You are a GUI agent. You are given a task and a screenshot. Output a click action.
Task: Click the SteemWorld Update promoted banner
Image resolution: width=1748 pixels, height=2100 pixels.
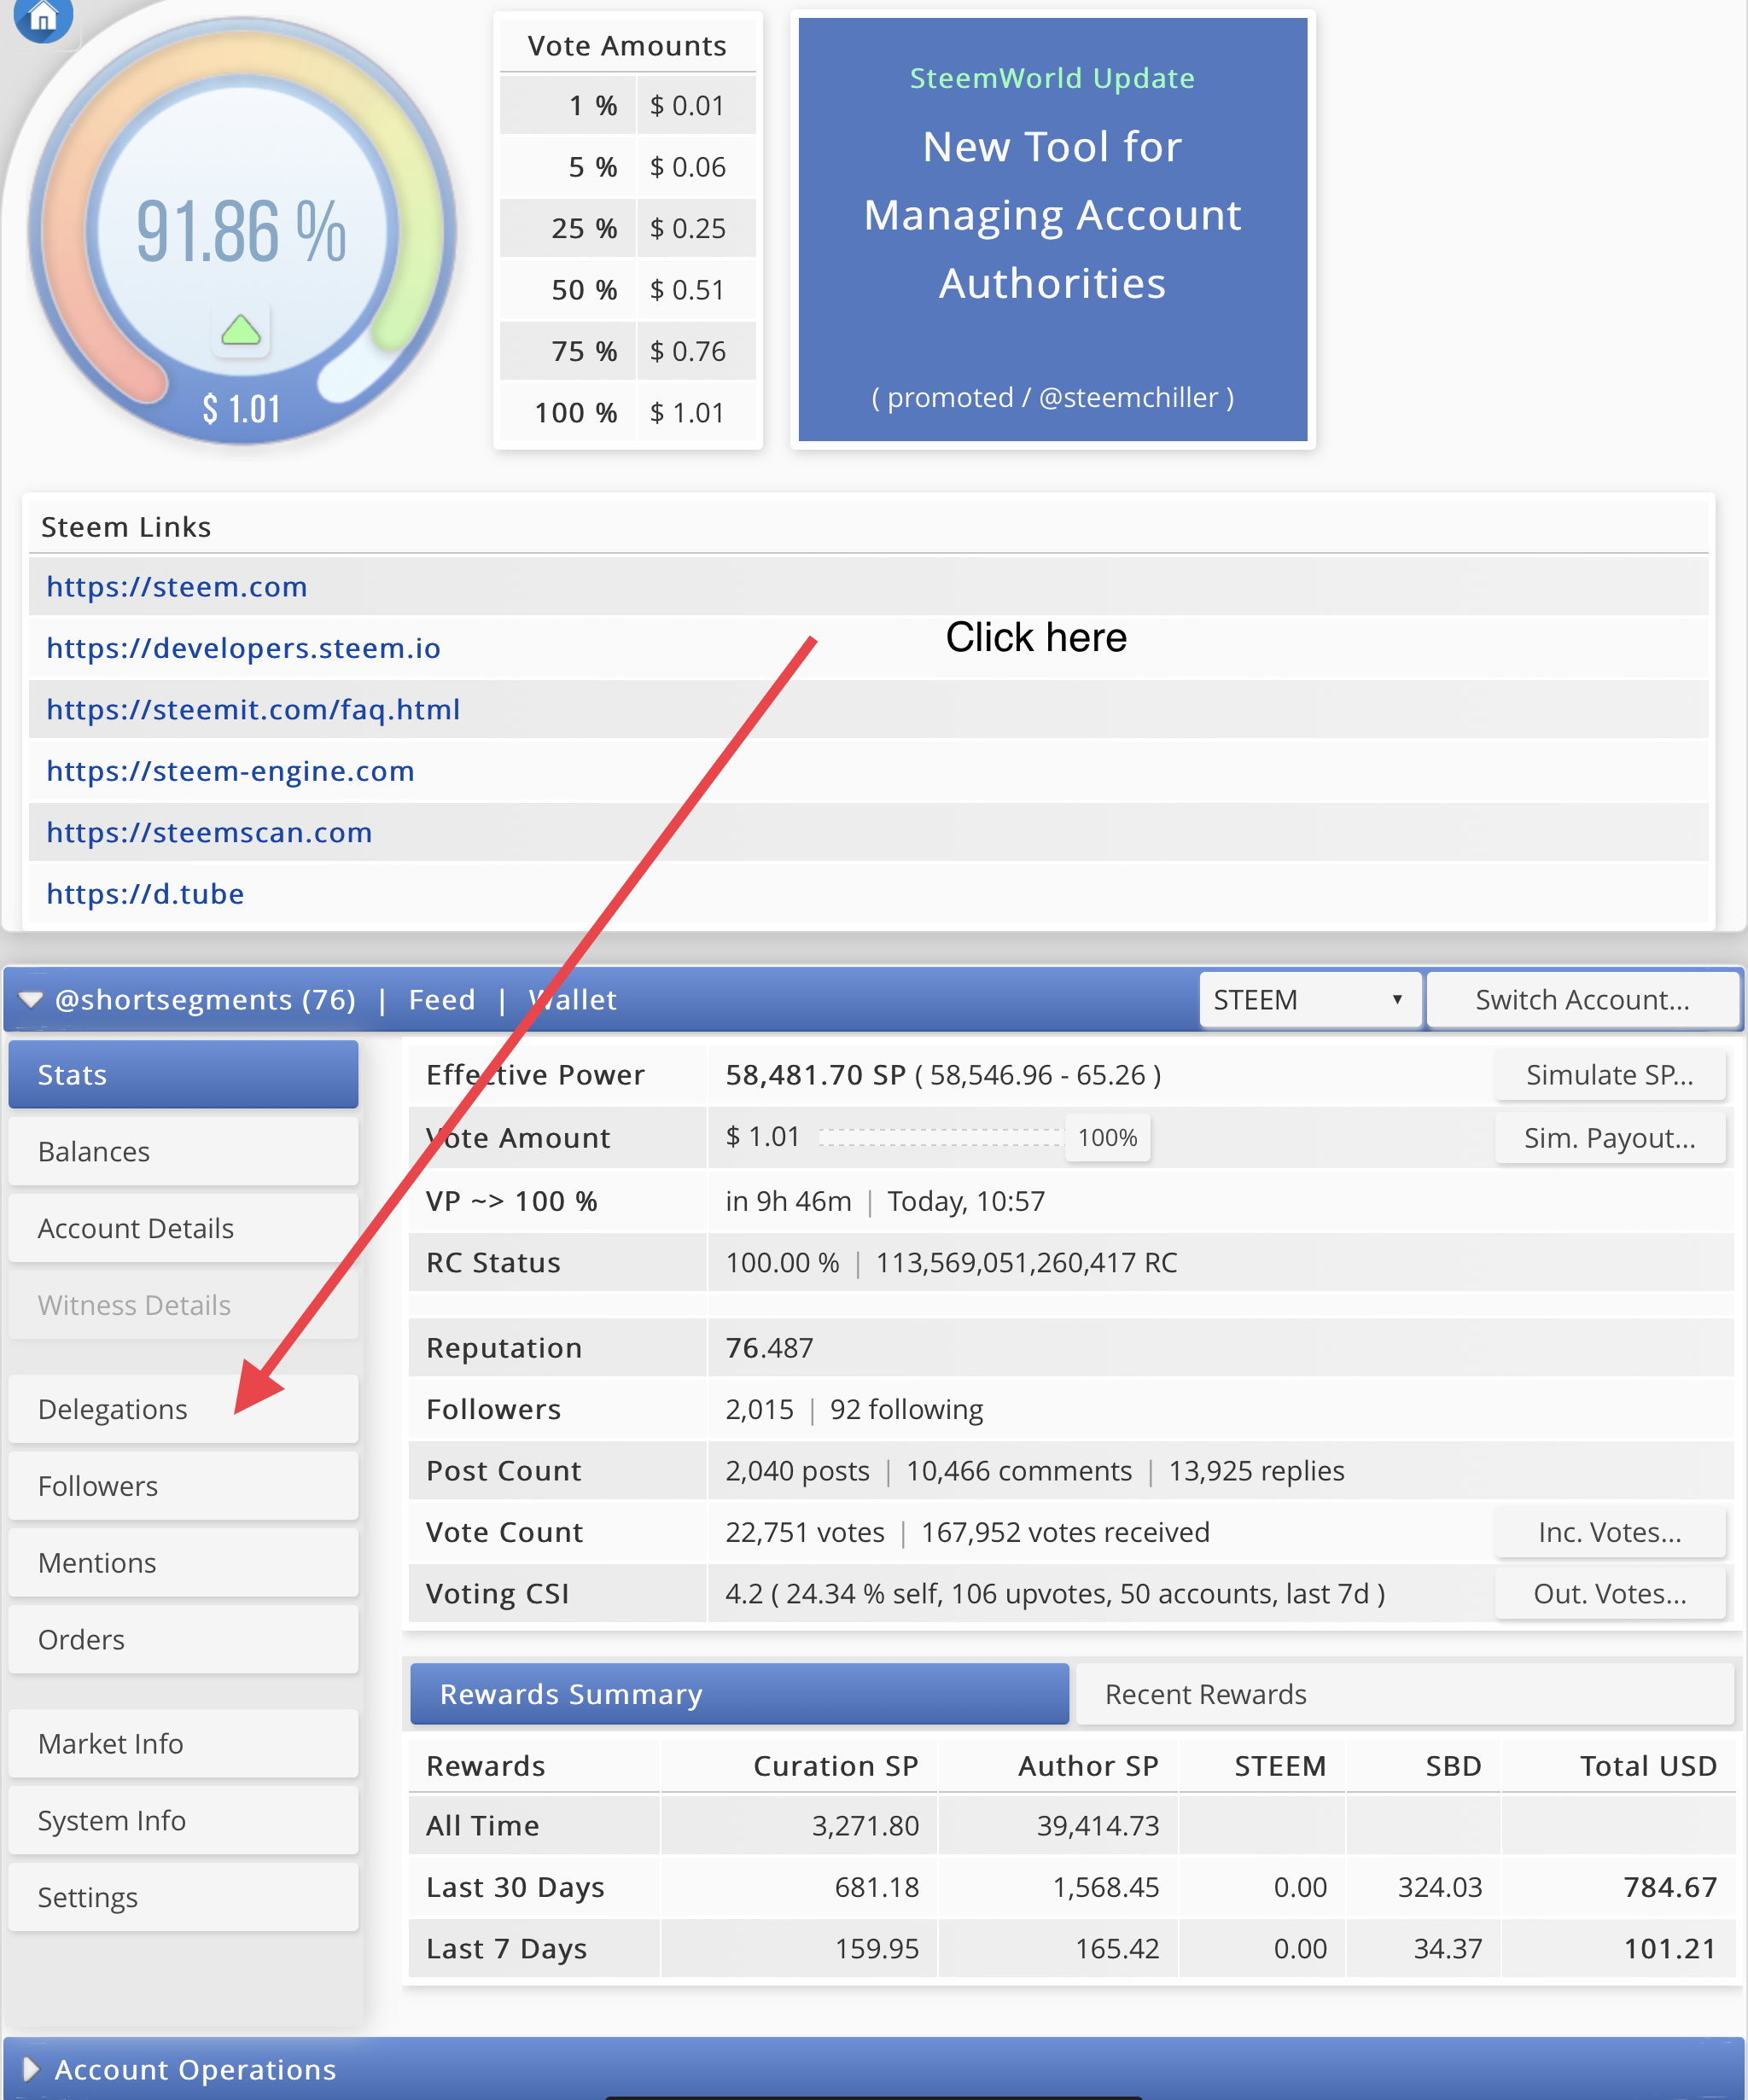(1052, 230)
